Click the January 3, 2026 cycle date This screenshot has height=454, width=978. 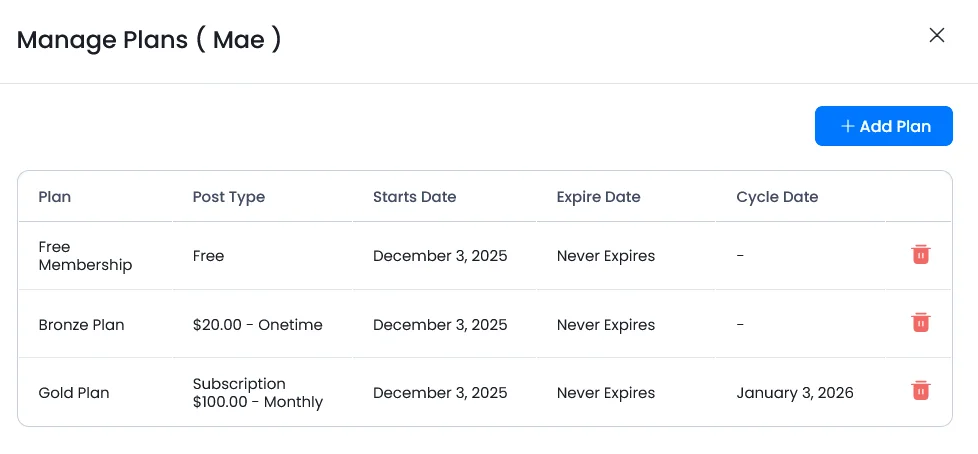pyautogui.click(x=795, y=393)
